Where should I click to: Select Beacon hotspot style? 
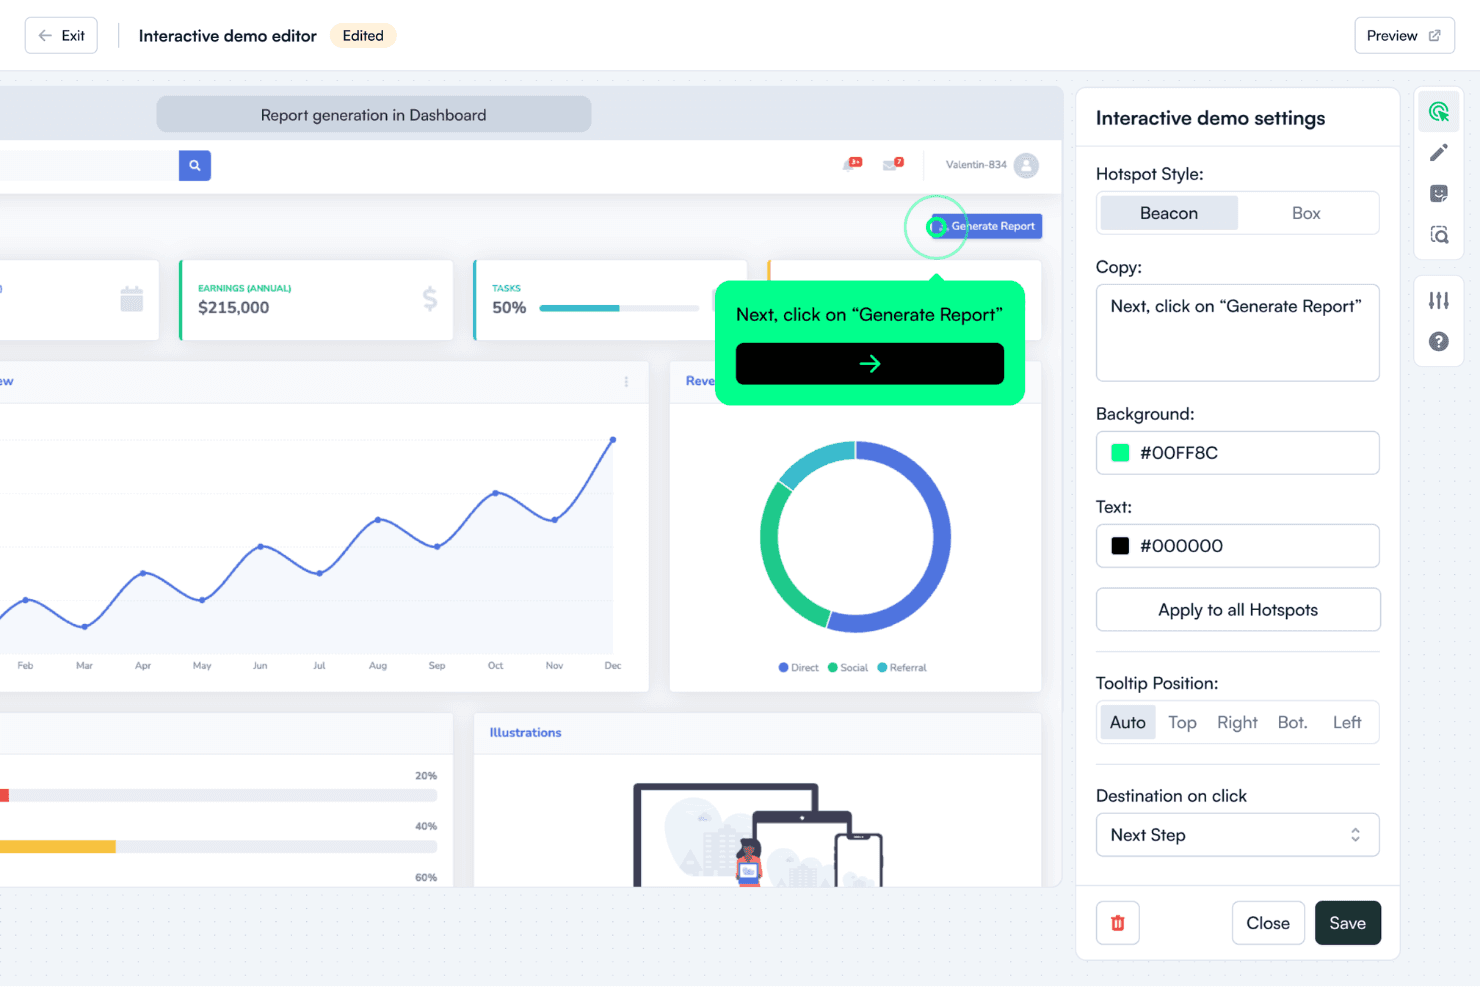(1169, 213)
